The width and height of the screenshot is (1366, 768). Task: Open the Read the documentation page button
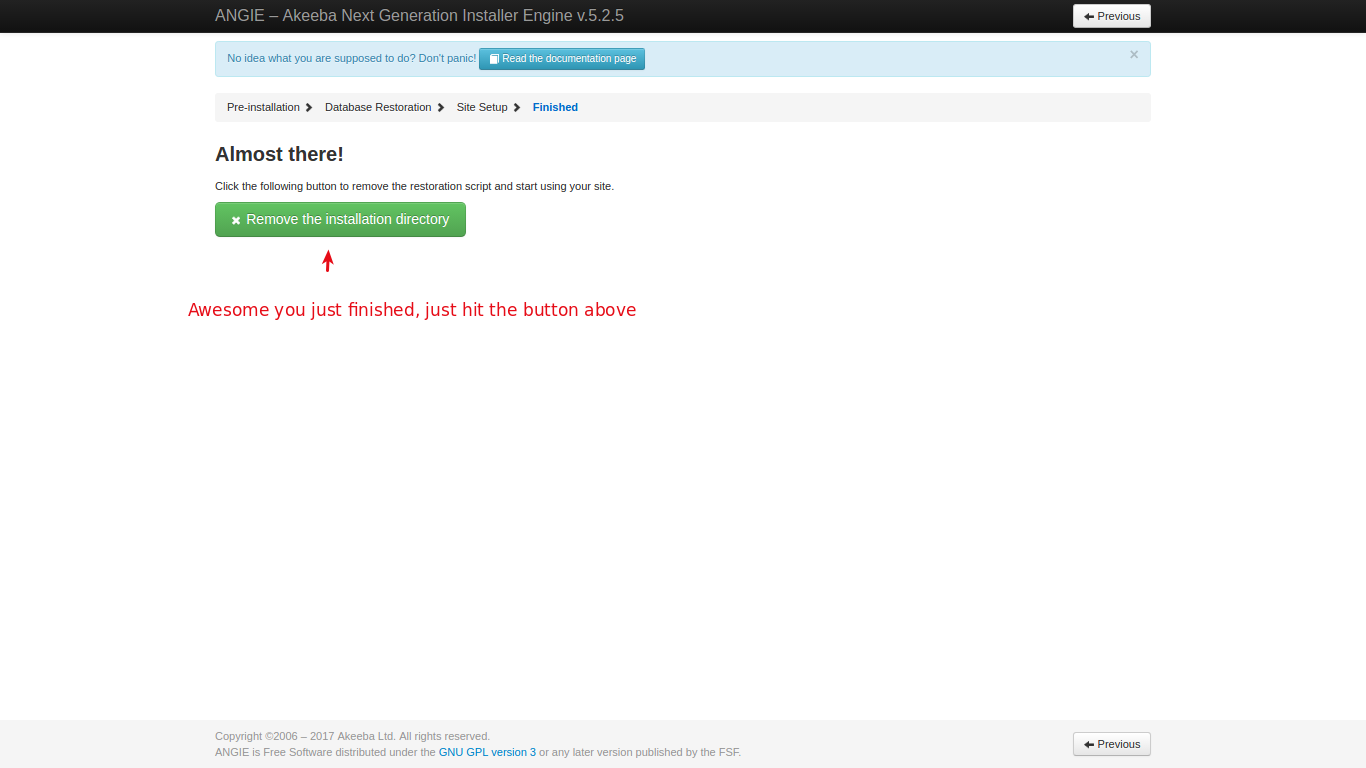click(562, 59)
